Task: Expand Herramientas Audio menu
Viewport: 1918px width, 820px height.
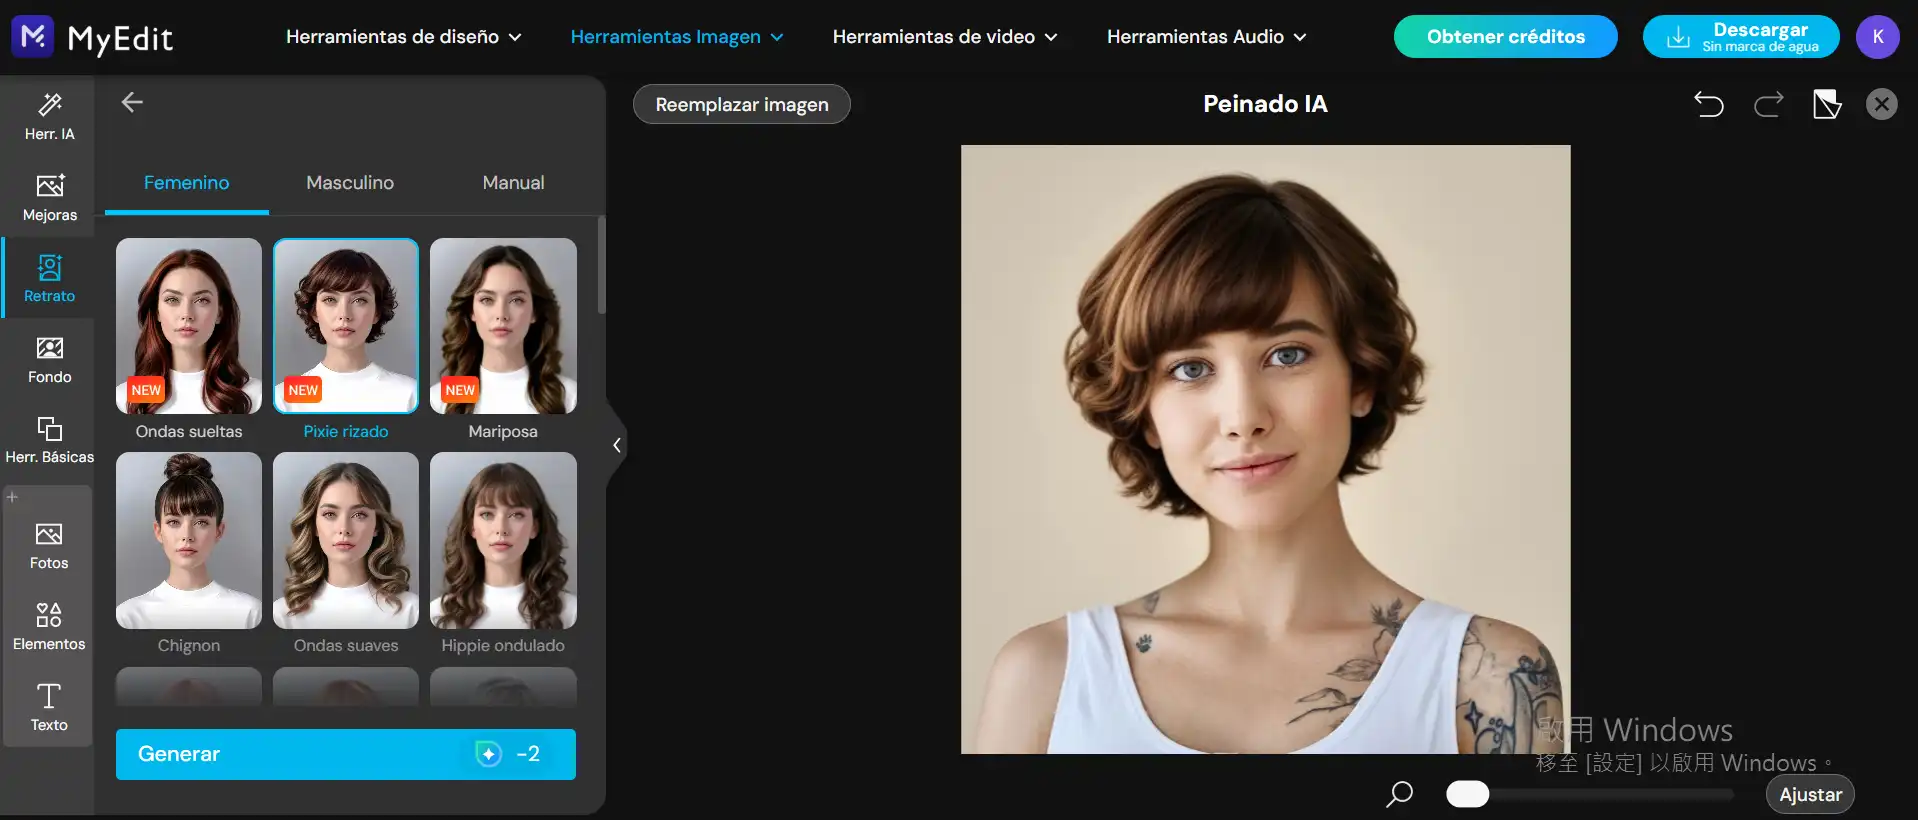Action: pyautogui.click(x=1206, y=37)
